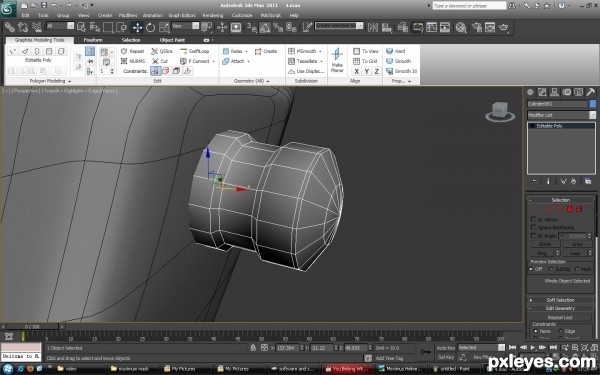Click the Render teapot icon
600x375 pixels.
click(504, 27)
